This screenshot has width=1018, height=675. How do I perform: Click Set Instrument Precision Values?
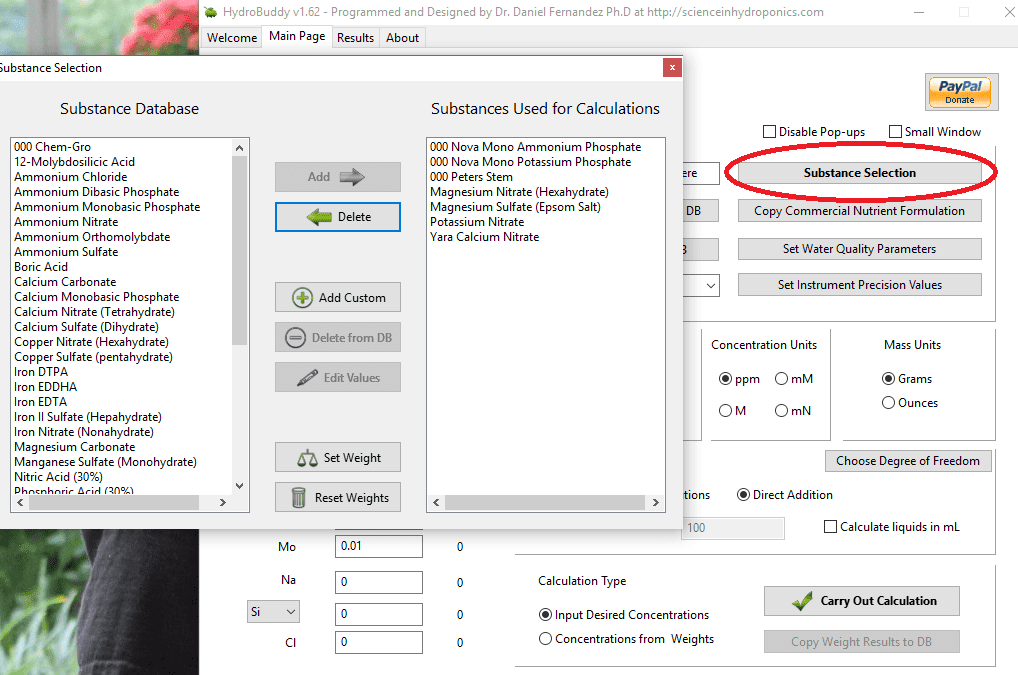[860, 285]
